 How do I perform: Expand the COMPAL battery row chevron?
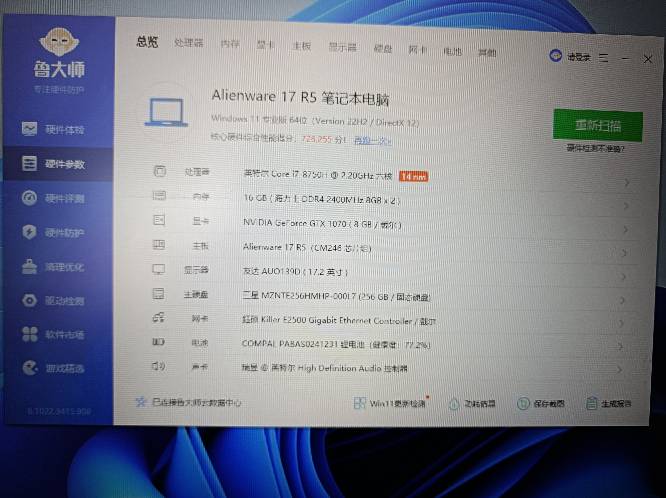coord(621,347)
